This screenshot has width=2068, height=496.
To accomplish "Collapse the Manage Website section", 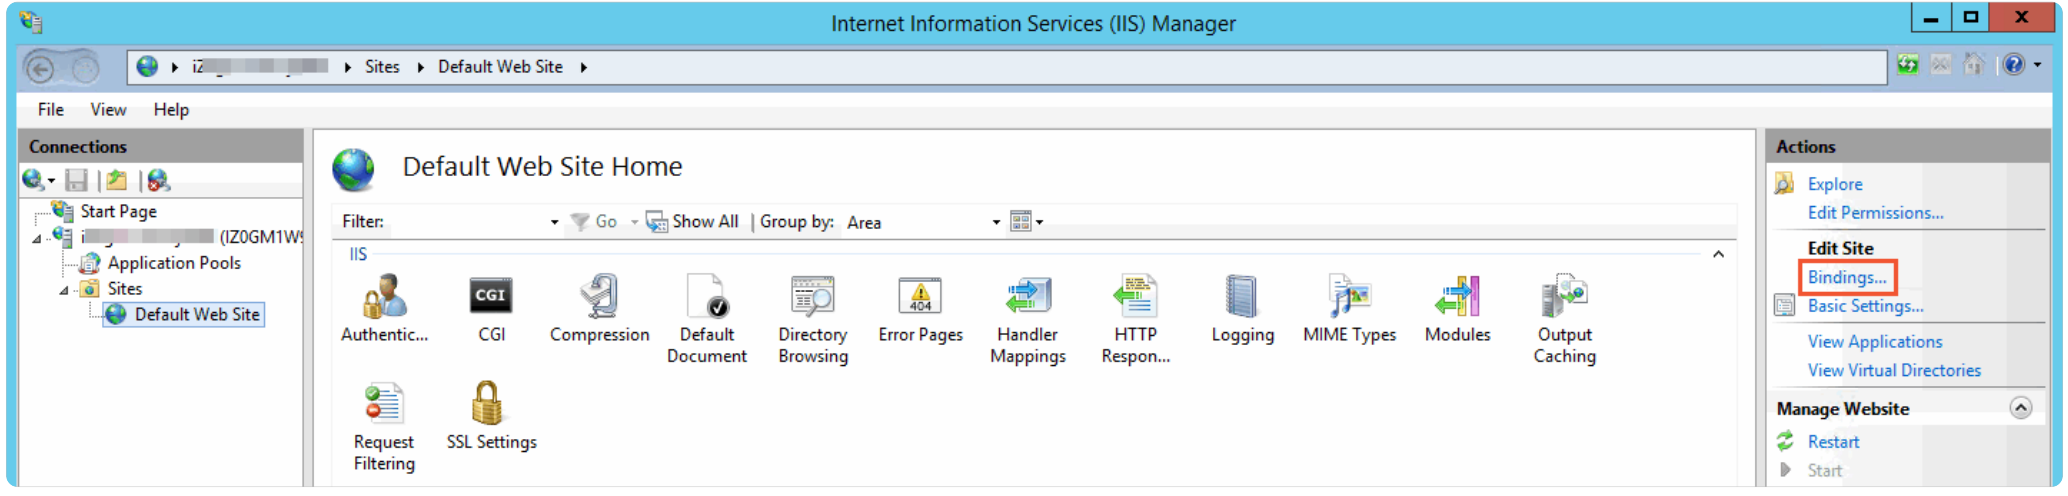I will (x=2020, y=408).
